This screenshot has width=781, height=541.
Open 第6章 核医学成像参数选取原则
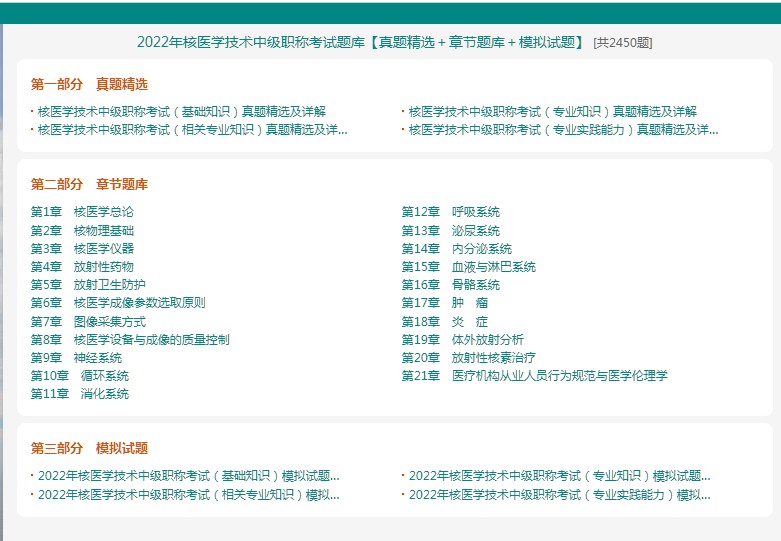click(x=118, y=302)
